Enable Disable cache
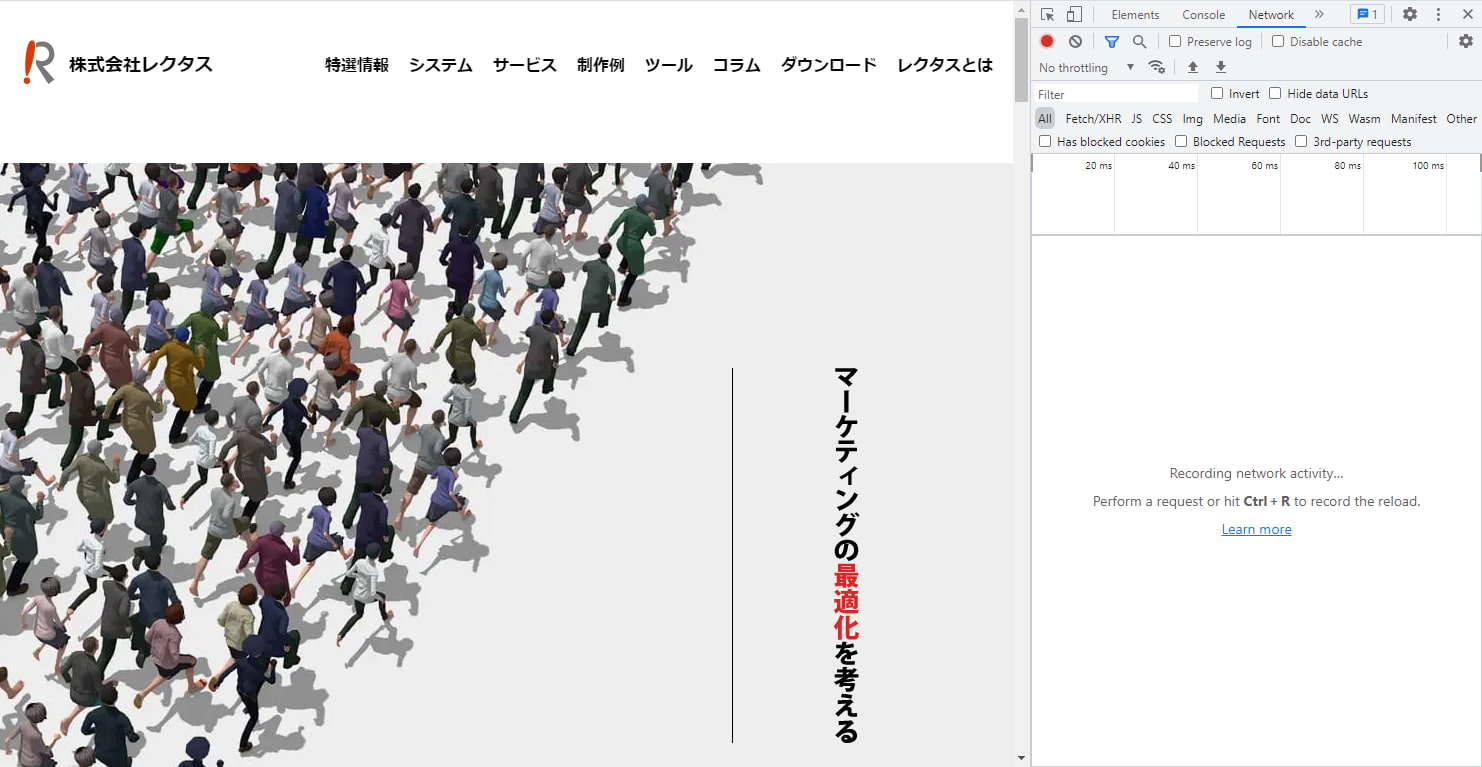 pyautogui.click(x=1277, y=41)
